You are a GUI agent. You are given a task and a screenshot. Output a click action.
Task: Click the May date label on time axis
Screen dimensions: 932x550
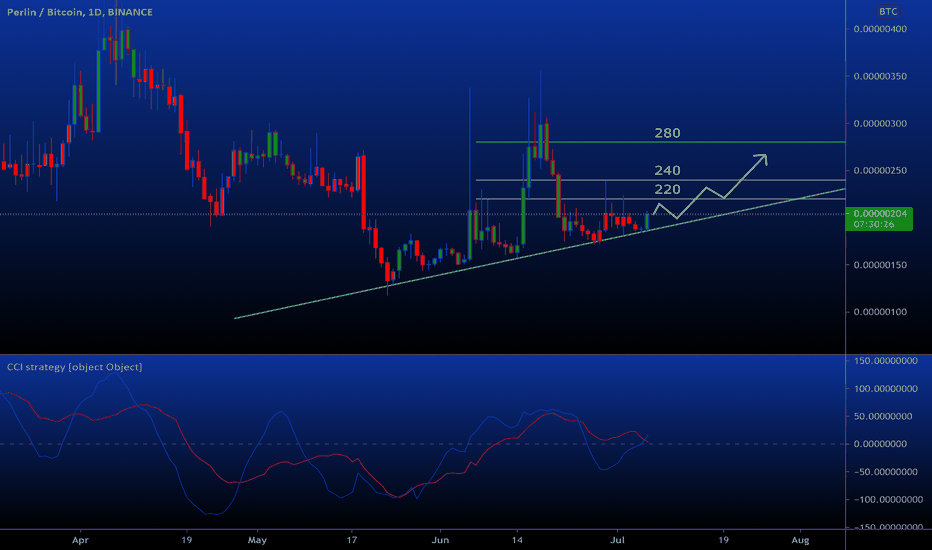coord(257,540)
